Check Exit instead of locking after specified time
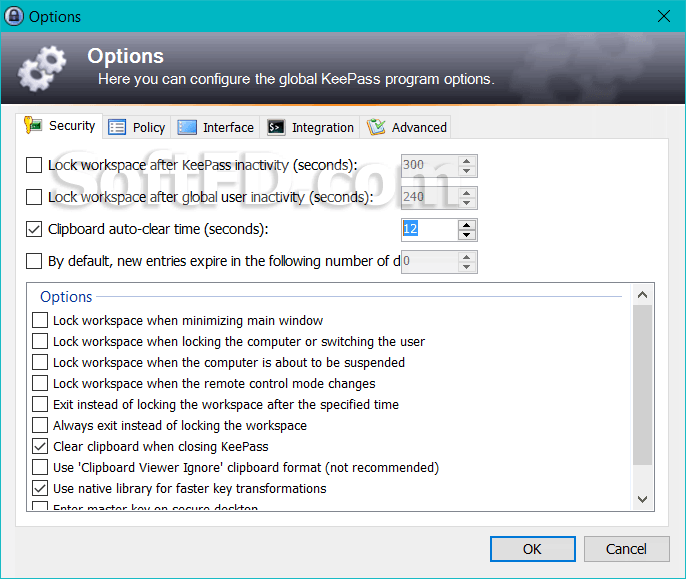Image resolution: width=686 pixels, height=579 pixels. click(40, 404)
